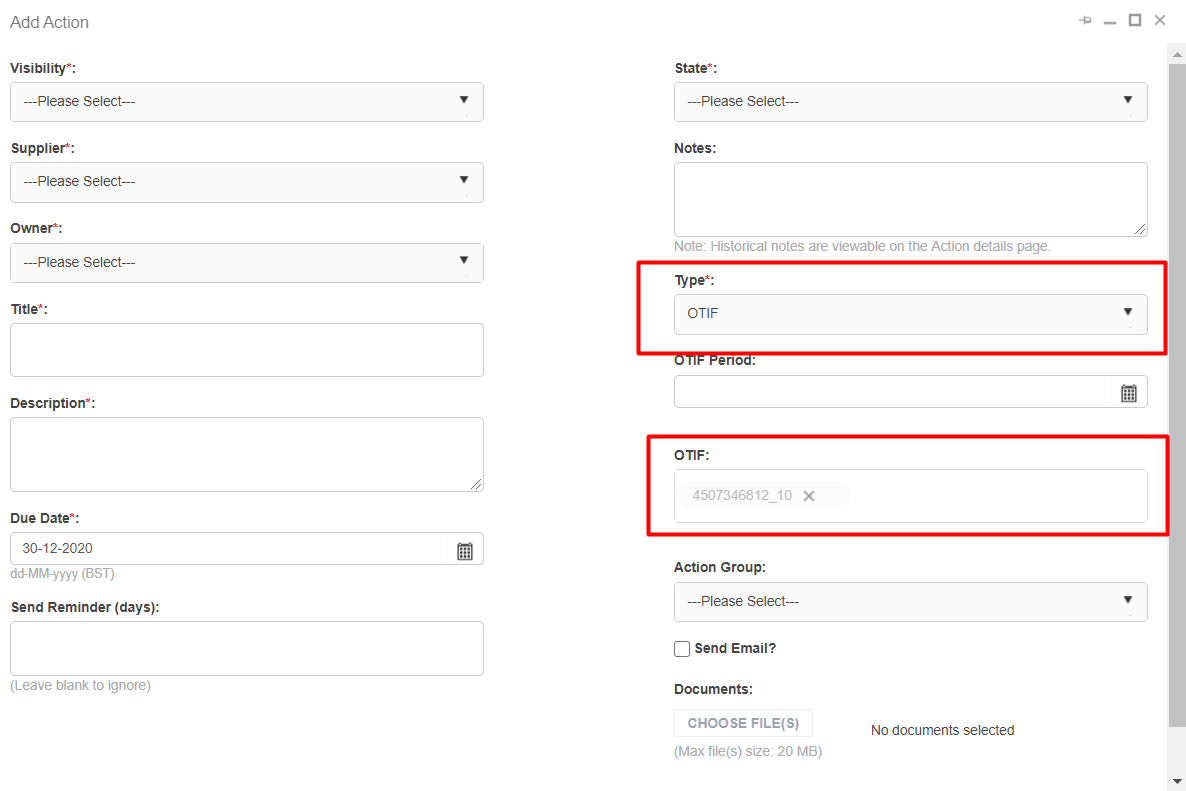This screenshot has width=1186, height=791.
Task: Click the Notes text area
Action: click(x=910, y=199)
